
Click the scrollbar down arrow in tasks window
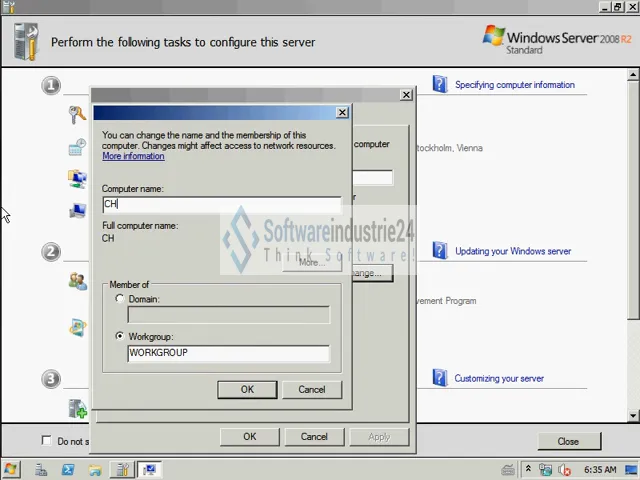tap(632, 415)
